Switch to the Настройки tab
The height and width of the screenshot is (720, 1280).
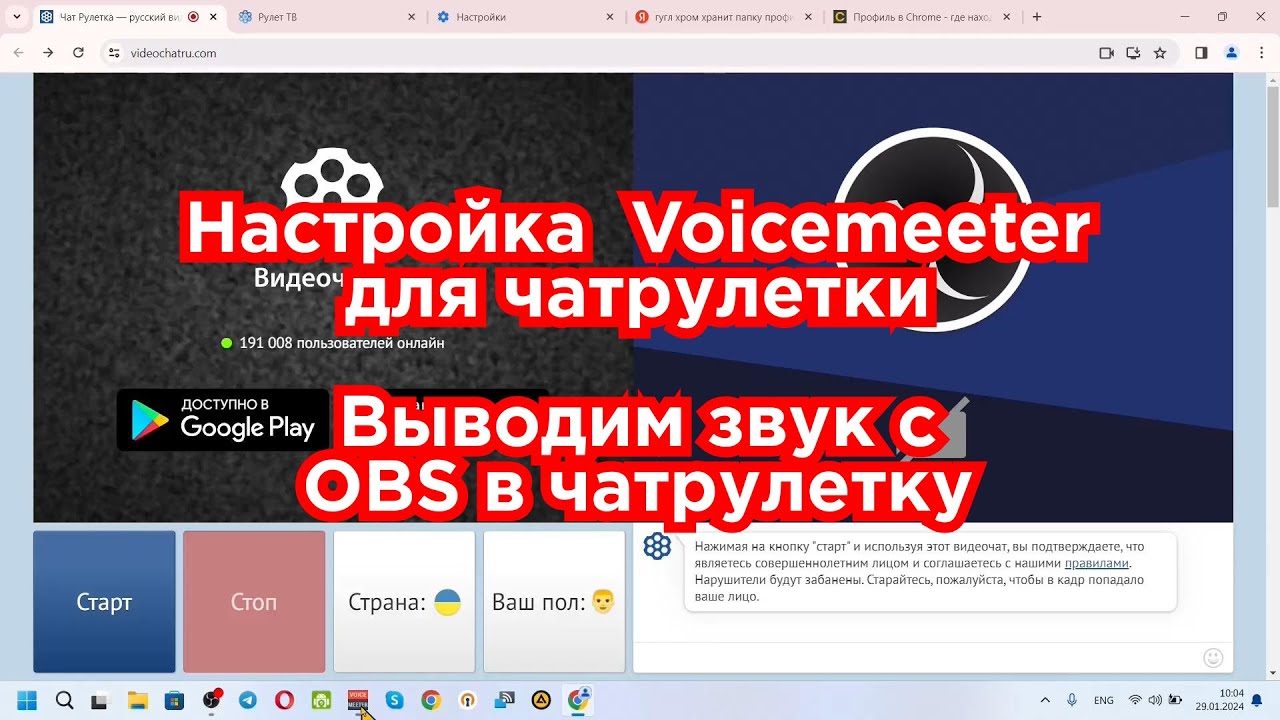[527, 17]
